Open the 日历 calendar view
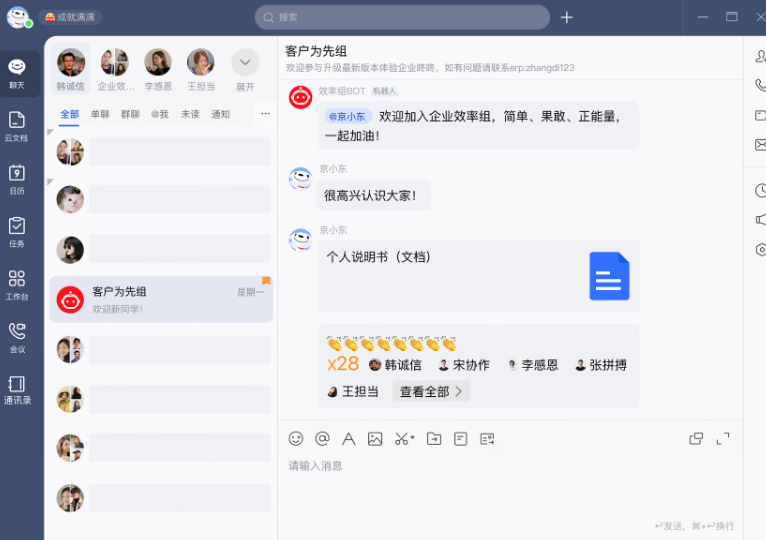Viewport: 766px width, 540px height. 16,179
